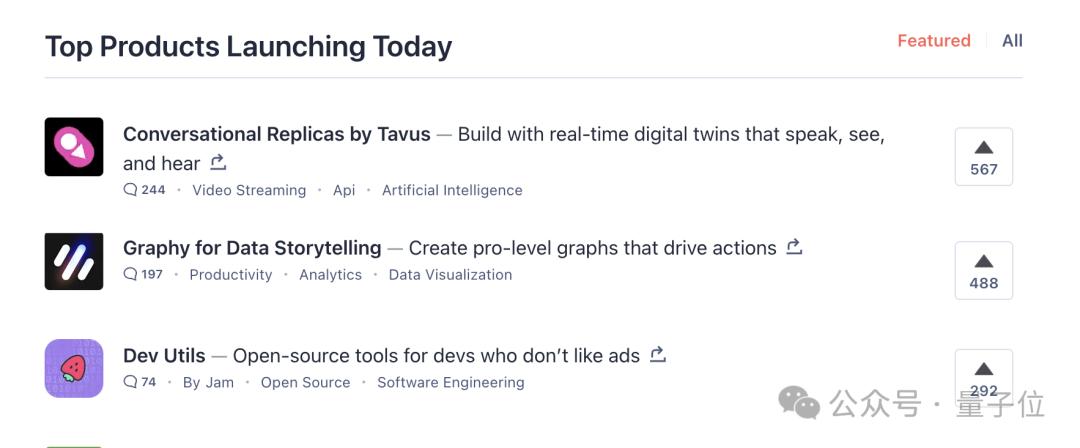The height and width of the screenshot is (448, 1080).
Task: View 197 comments on Graphy
Action: pyautogui.click(x=143, y=274)
